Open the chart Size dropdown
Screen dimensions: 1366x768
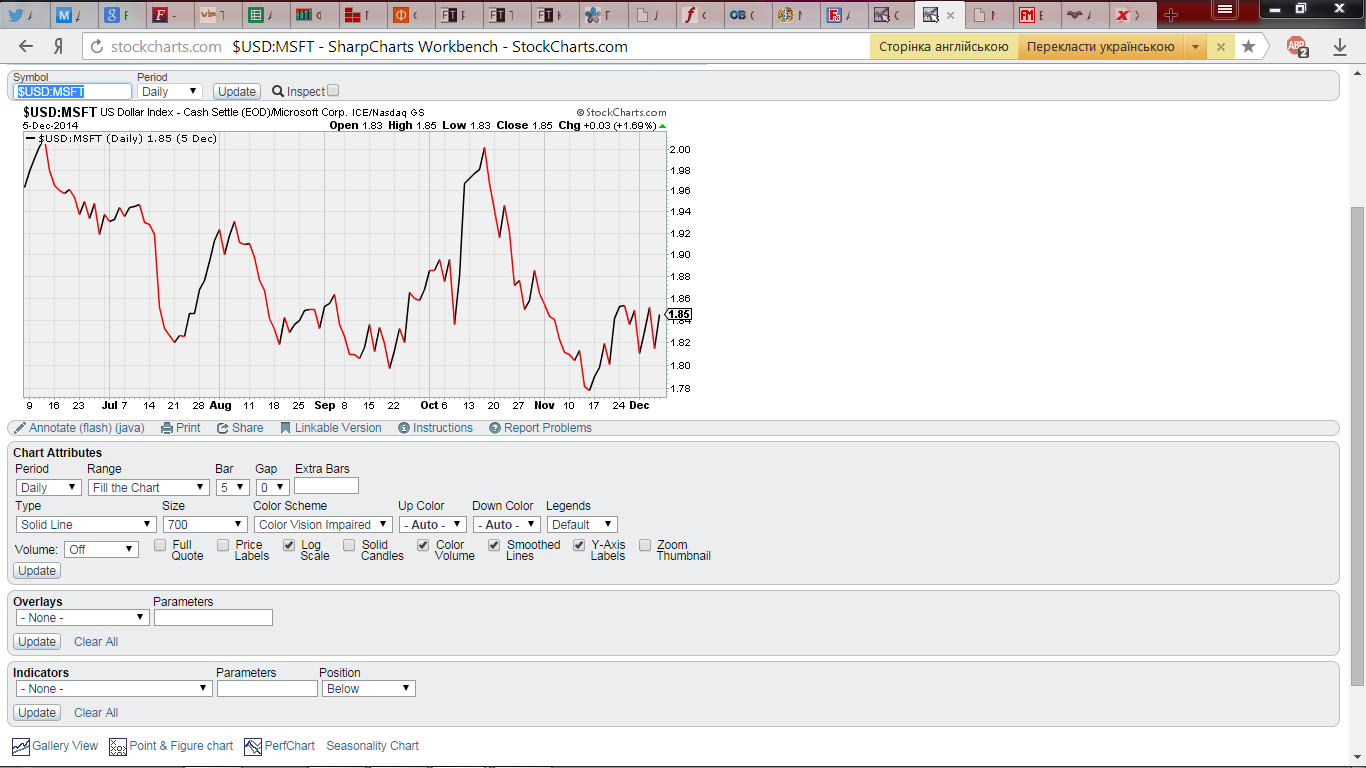205,525
